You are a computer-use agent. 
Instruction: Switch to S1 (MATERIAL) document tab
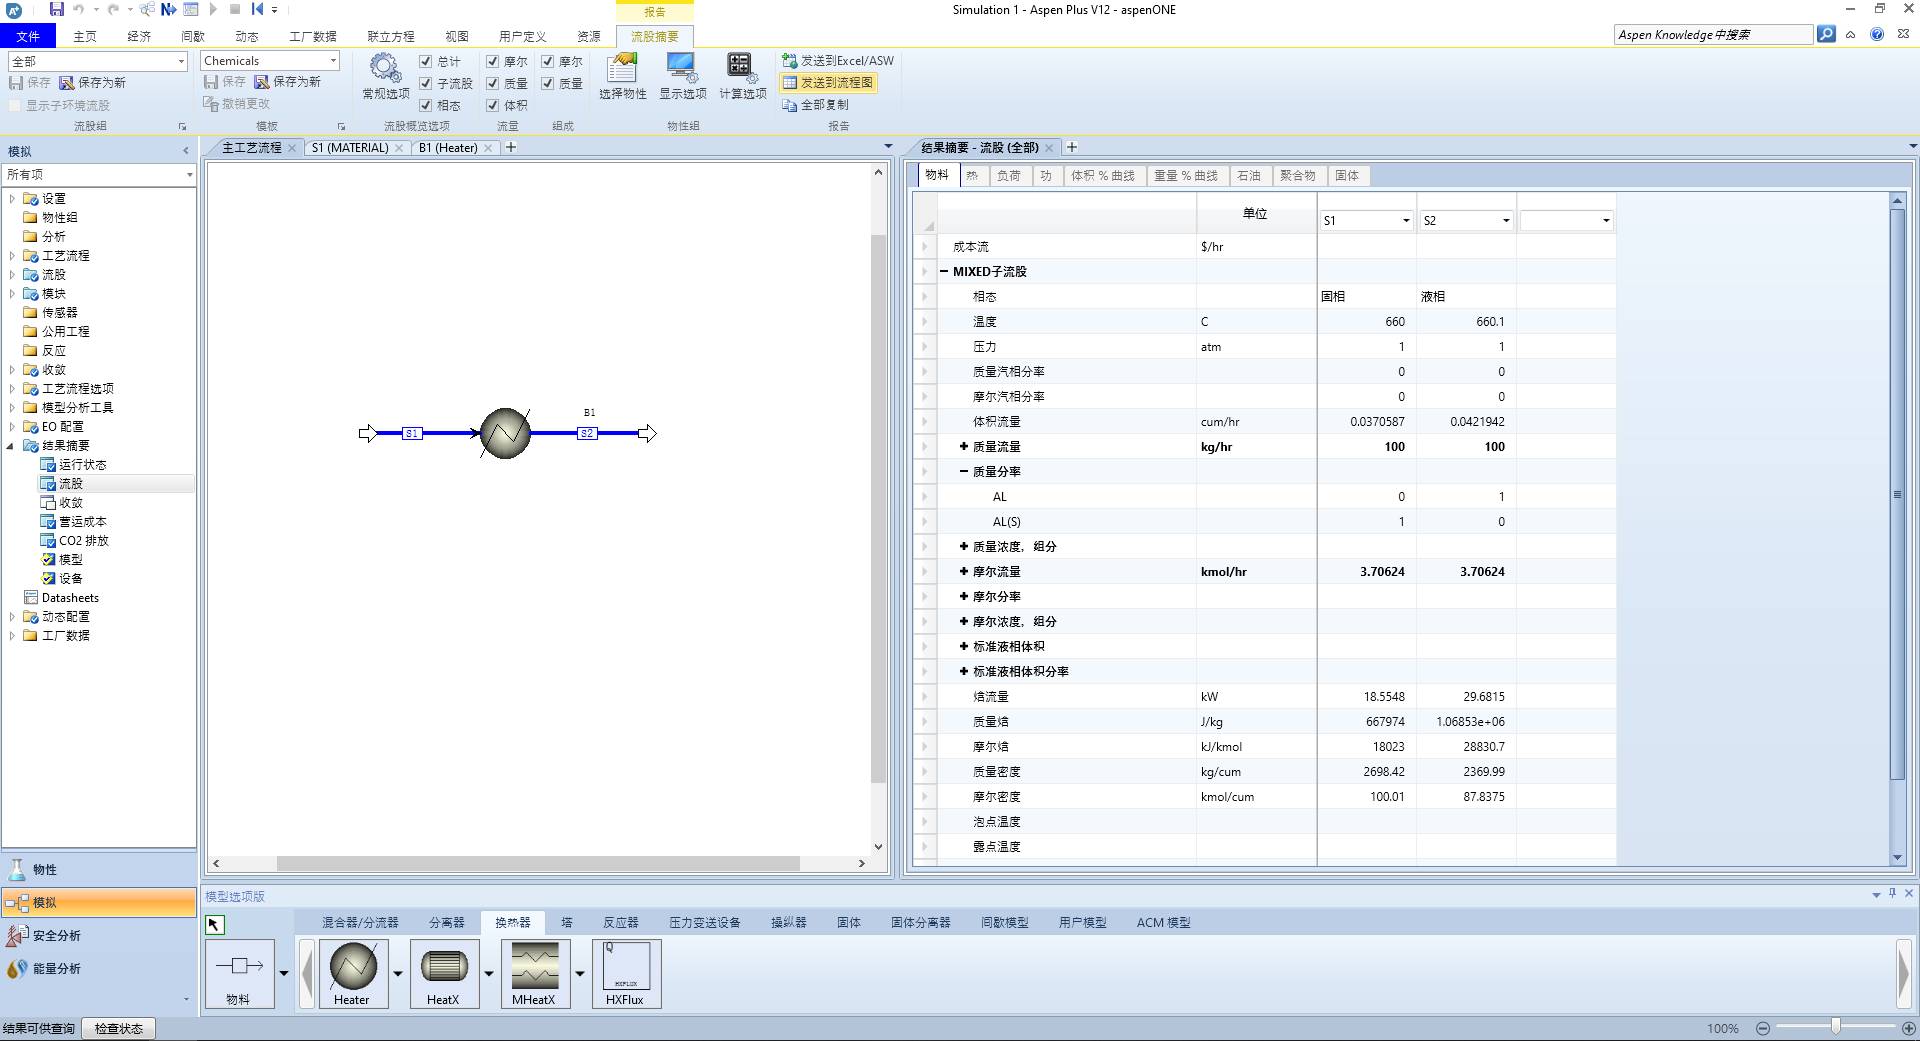tap(350, 148)
